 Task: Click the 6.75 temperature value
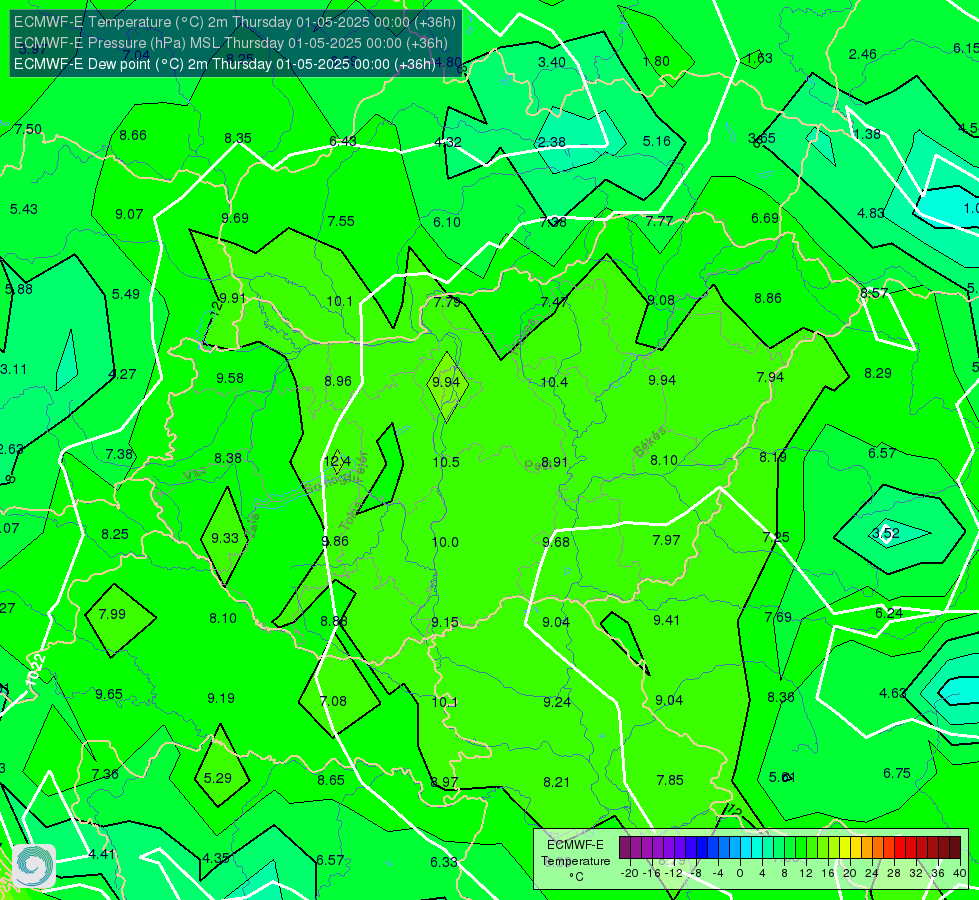point(897,773)
